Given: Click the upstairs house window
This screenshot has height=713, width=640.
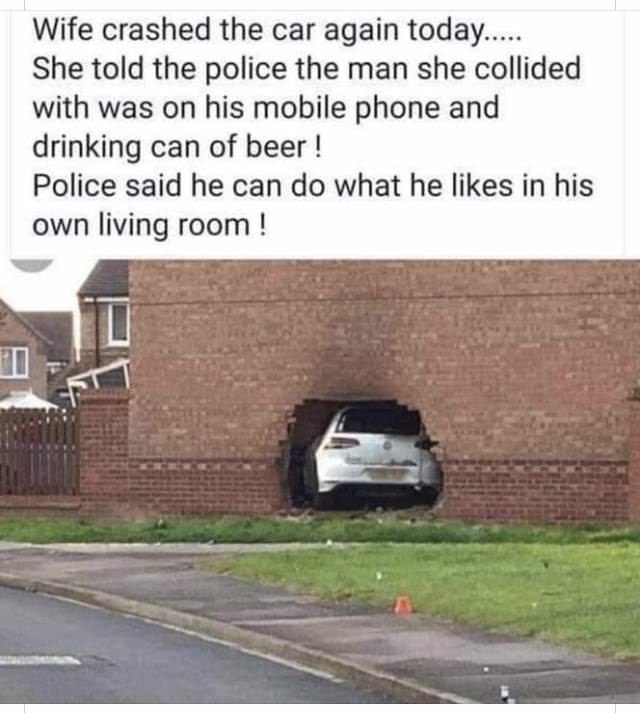Looking at the screenshot, I should pos(120,323).
